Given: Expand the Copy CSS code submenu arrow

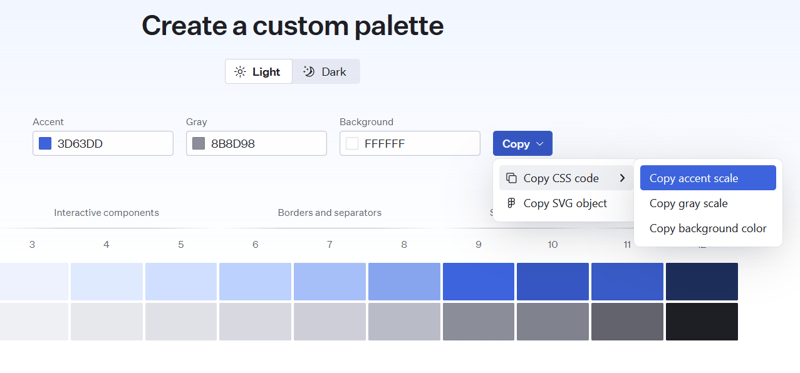Looking at the screenshot, I should coord(622,178).
